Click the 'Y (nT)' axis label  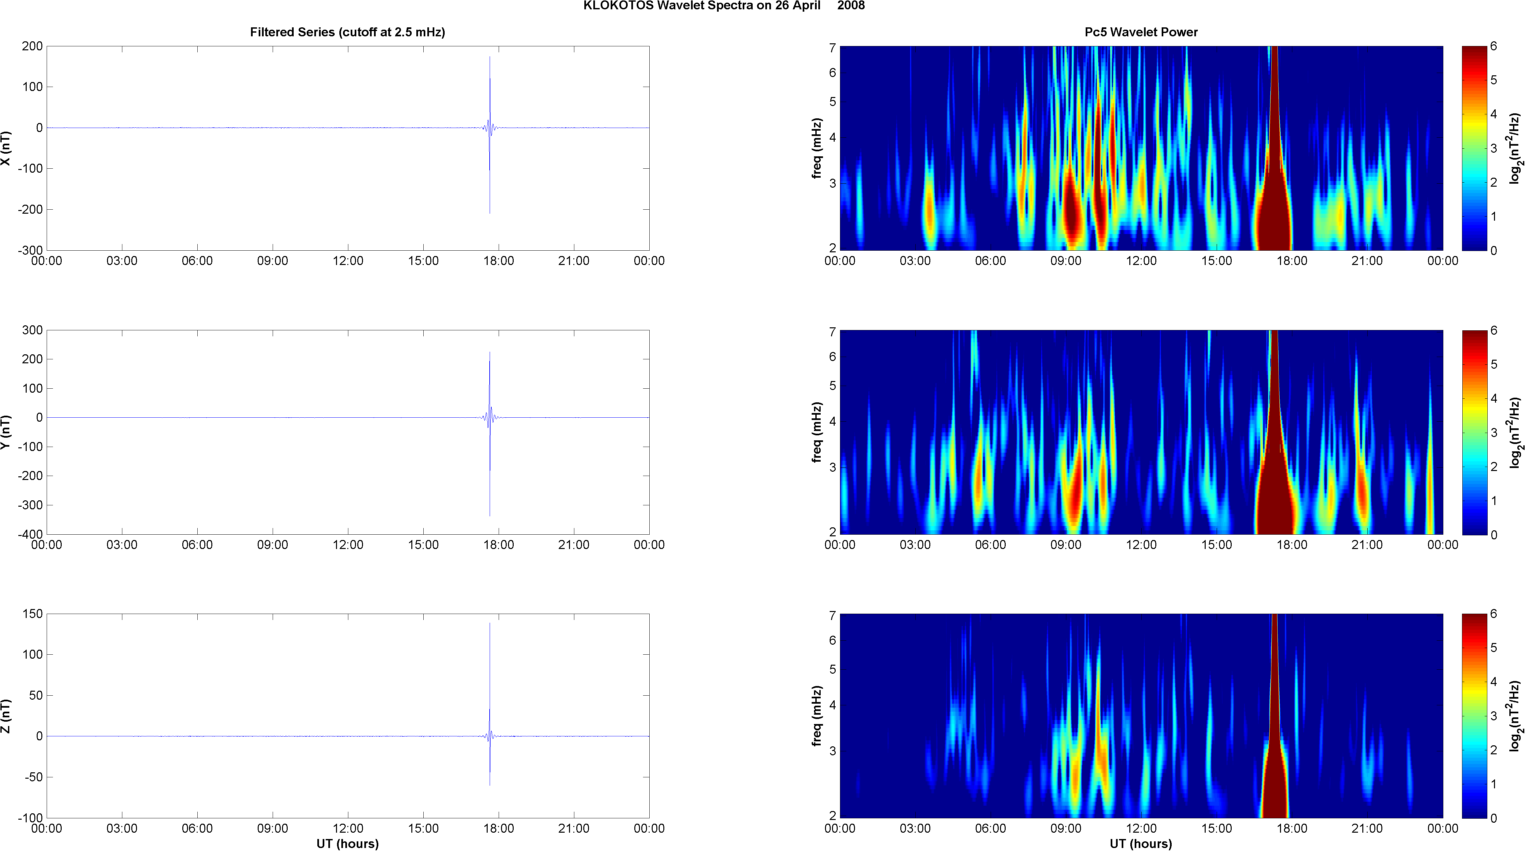(7, 432)
